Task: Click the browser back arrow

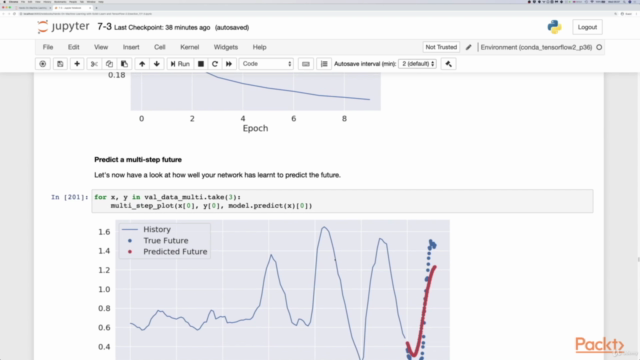Action: coord(4,14)
